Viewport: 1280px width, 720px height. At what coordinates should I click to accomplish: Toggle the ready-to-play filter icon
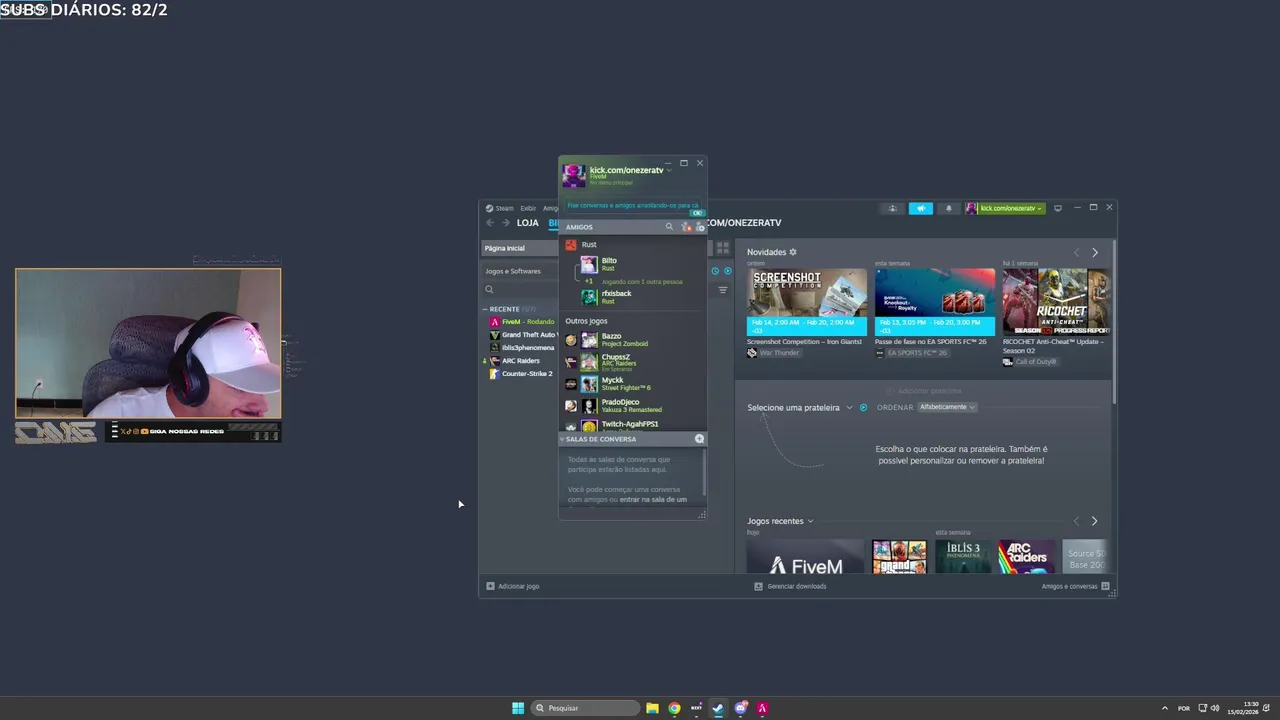[x=728, y=271]
